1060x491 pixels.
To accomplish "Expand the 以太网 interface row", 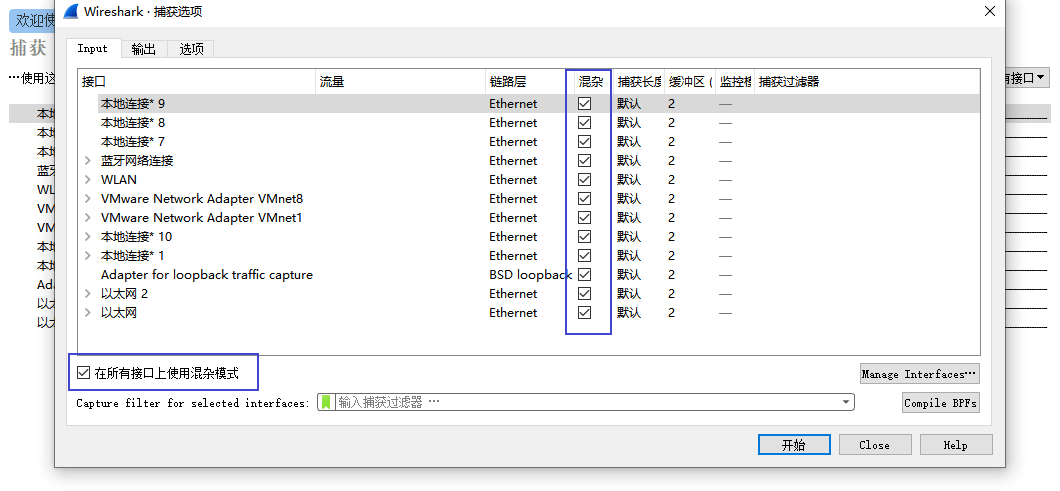I will point(88,312).
